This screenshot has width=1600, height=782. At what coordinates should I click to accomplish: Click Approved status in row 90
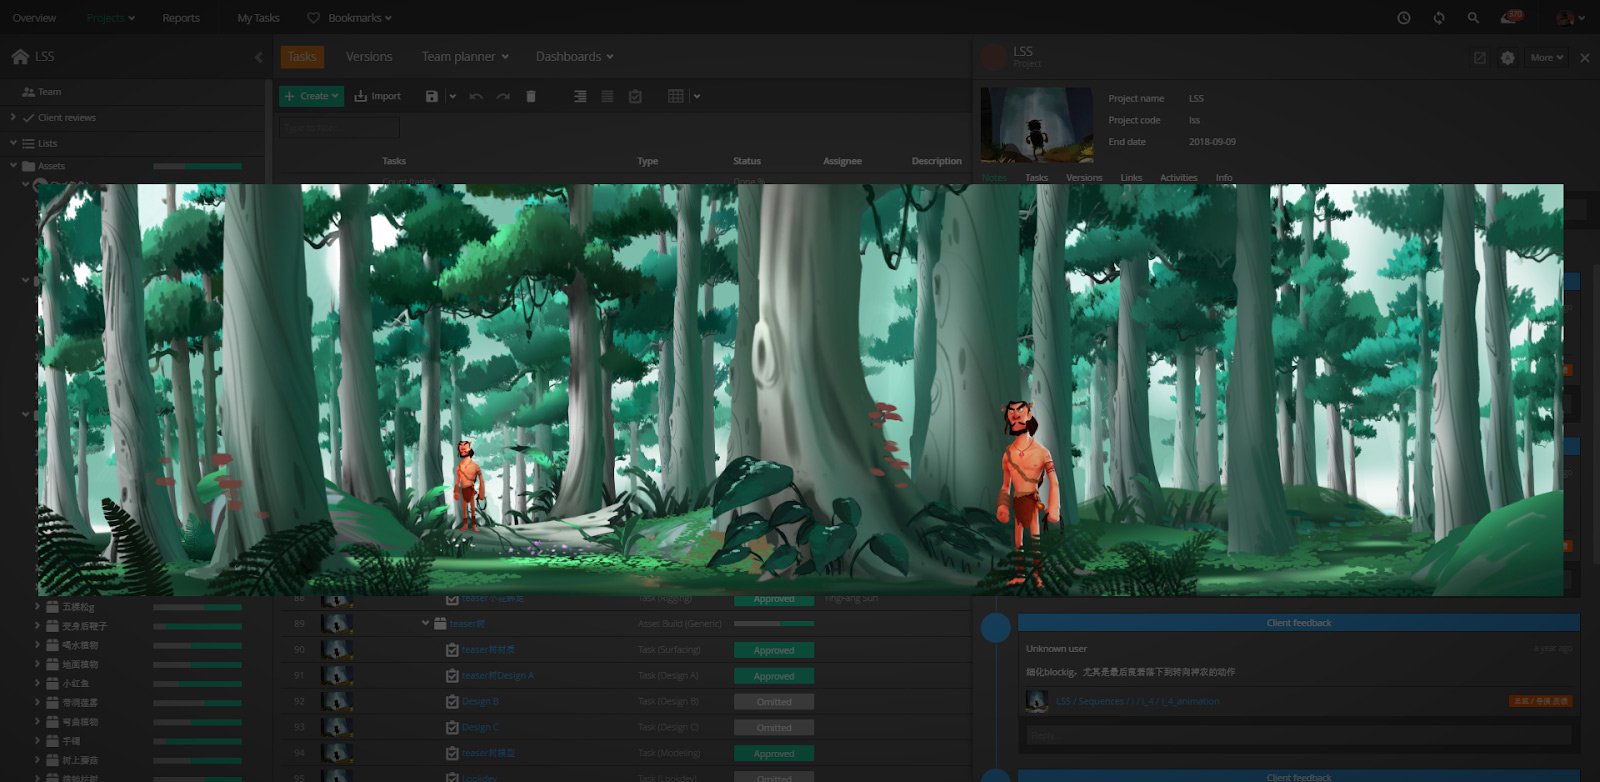point(774,650)
